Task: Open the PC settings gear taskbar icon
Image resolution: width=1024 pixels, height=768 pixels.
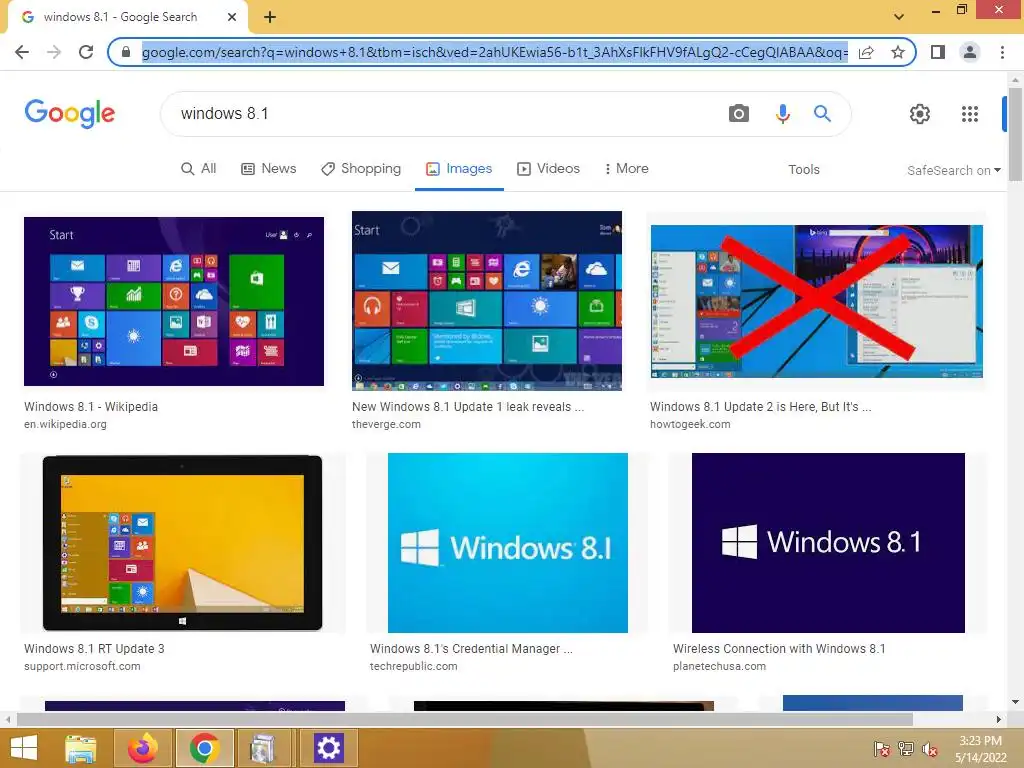Action: click(x=328, y=748)
